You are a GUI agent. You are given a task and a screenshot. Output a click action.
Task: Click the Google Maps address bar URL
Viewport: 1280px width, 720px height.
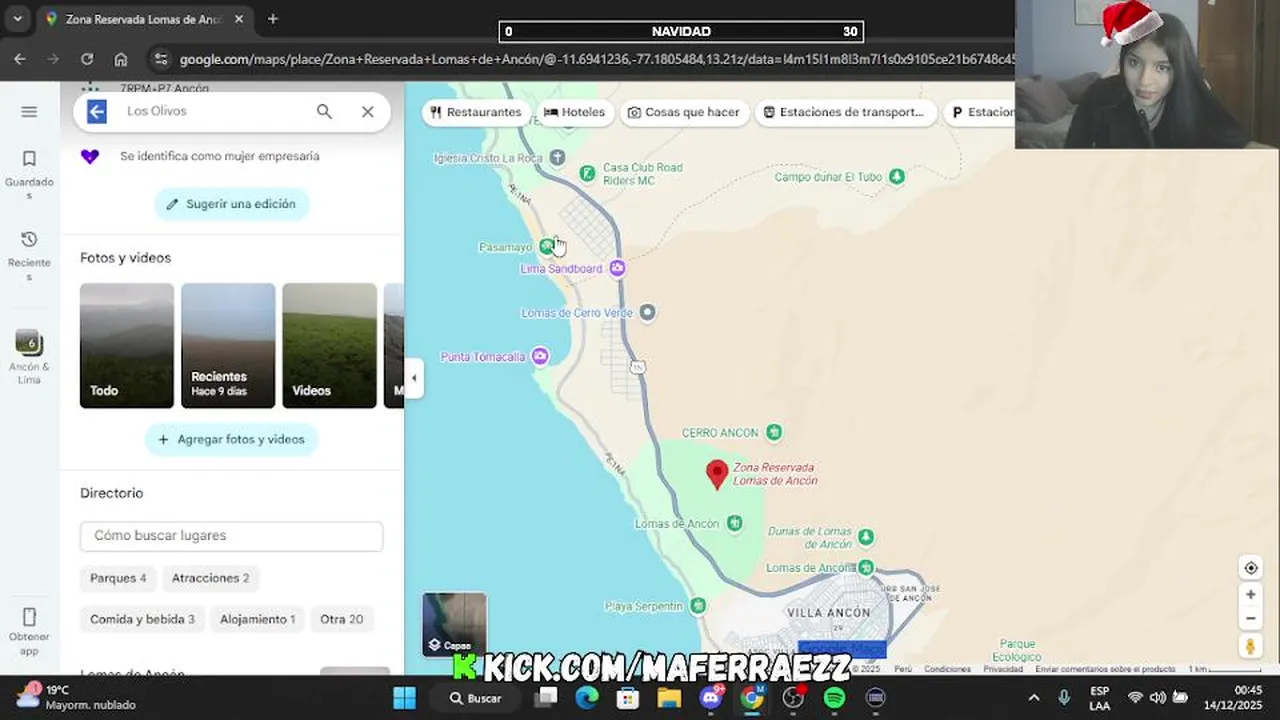tap(597, 60)
